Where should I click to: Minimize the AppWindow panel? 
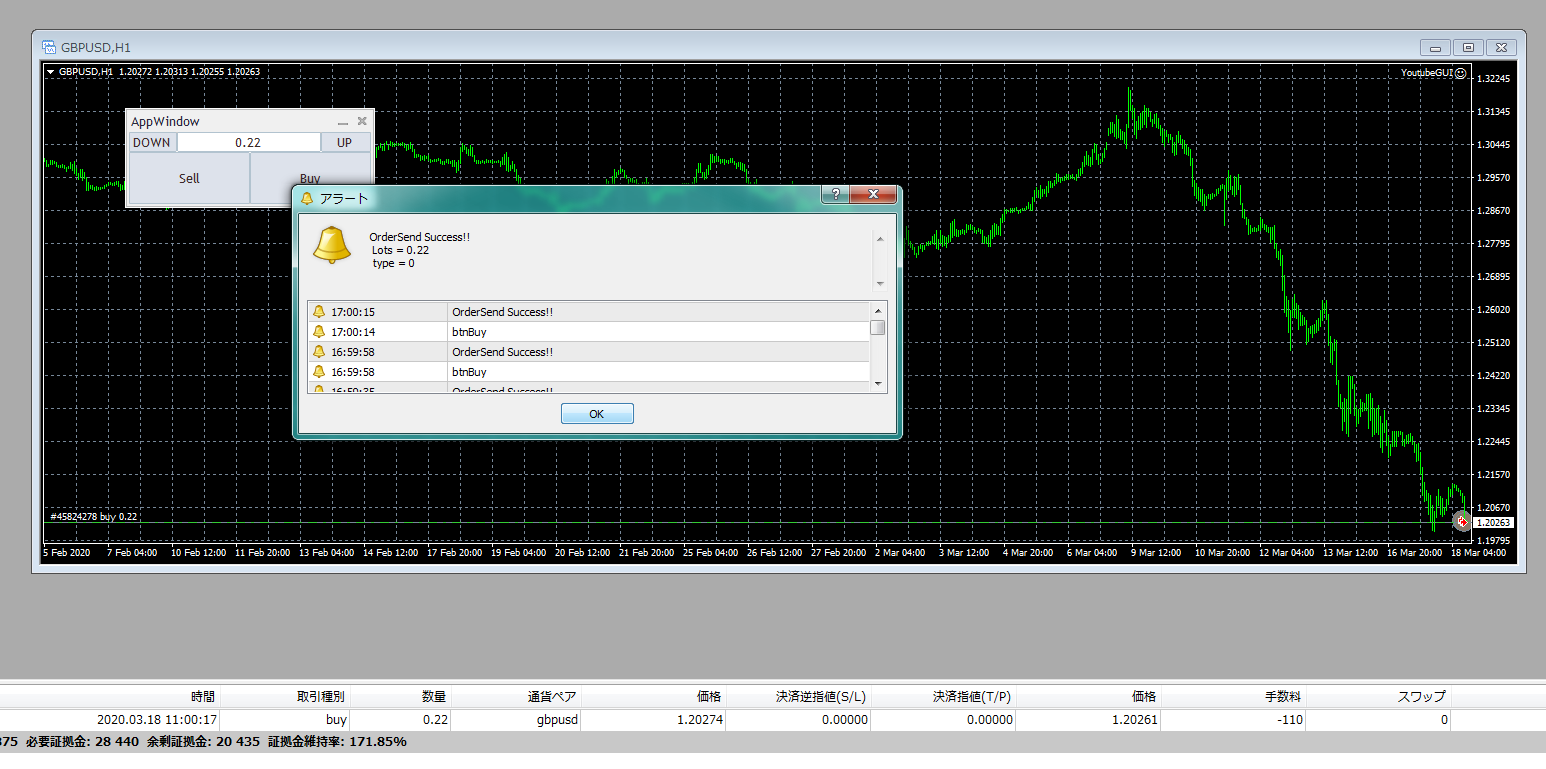coord(343,122)
